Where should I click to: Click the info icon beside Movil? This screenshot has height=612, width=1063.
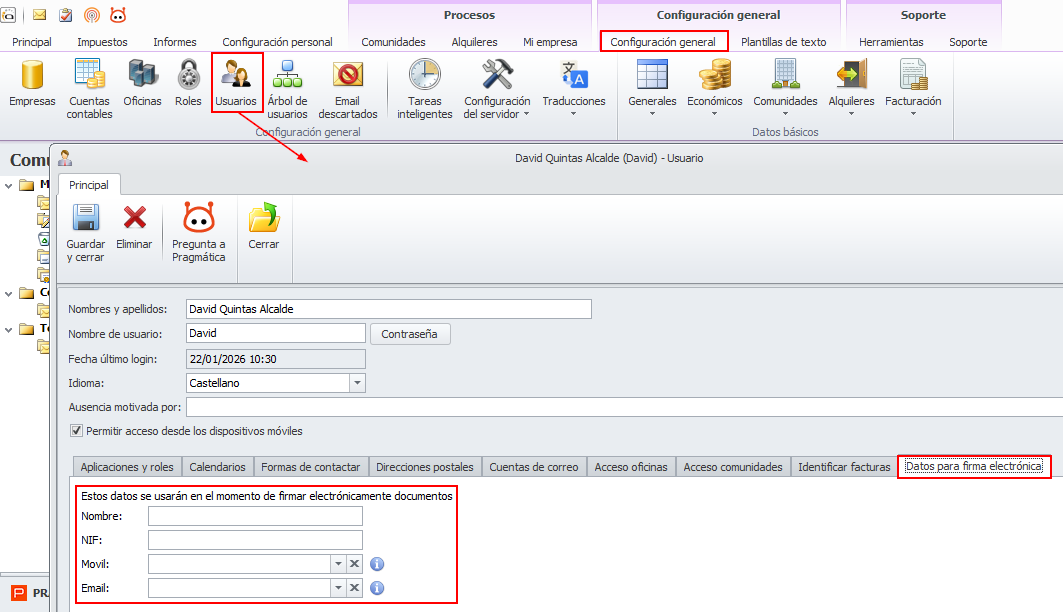[x=377, y=564]
